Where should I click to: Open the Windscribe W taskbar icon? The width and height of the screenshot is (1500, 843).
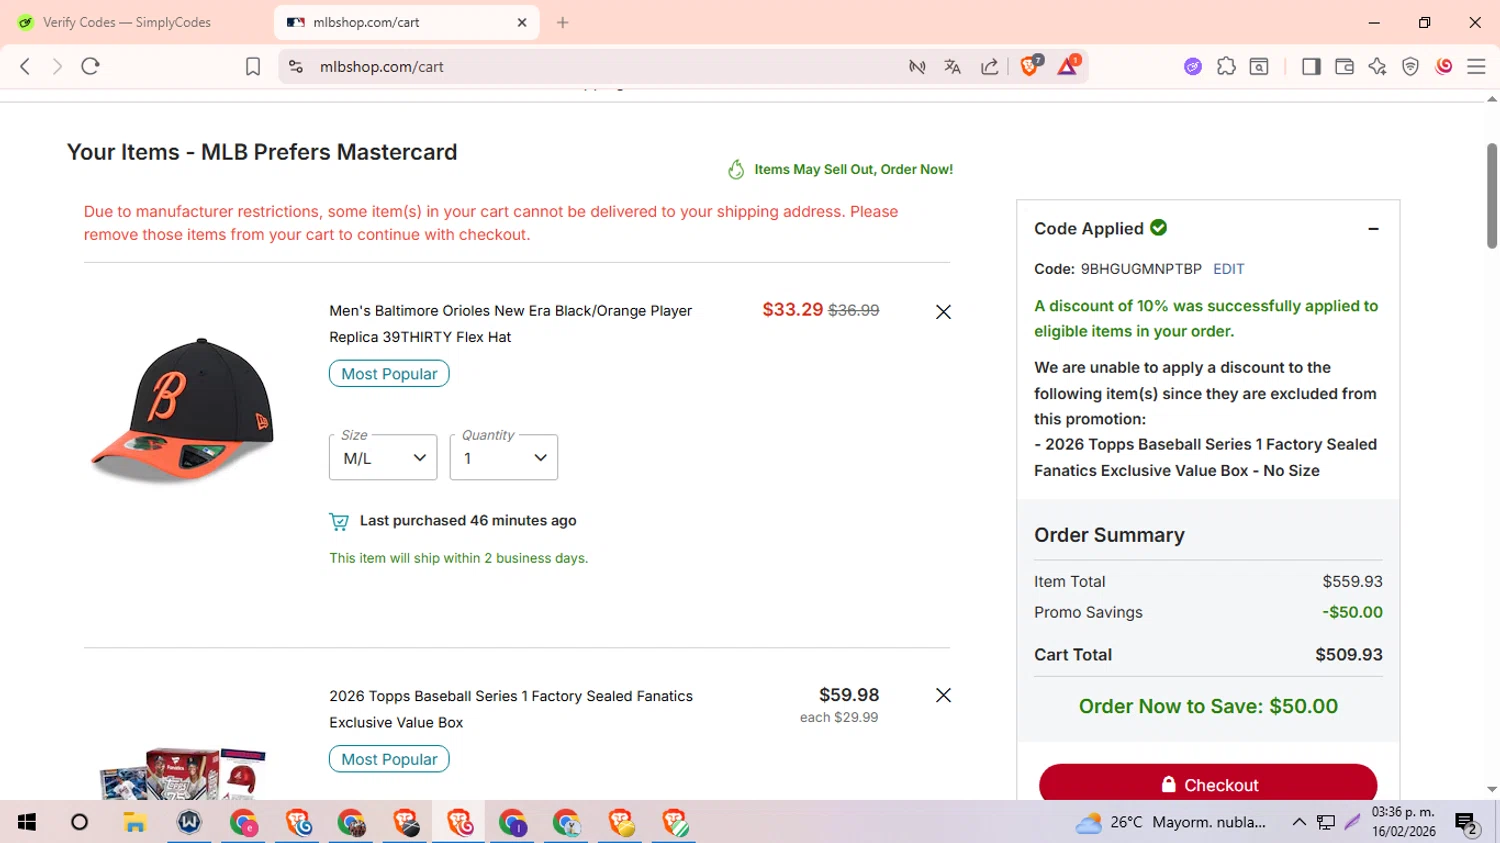point(189,822)
